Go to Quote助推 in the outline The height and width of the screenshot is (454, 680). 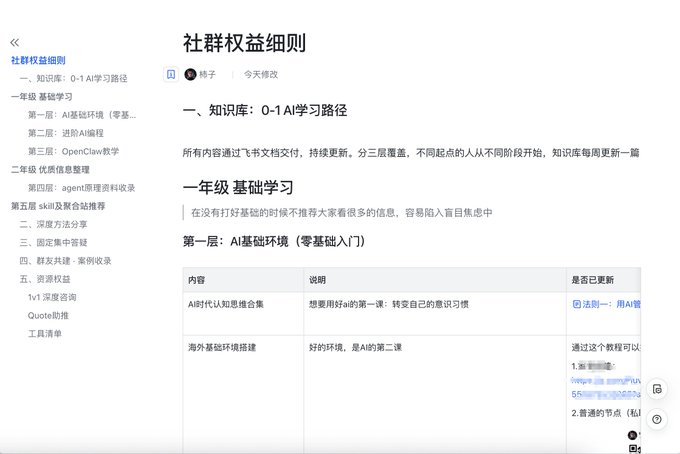click(48, 315)
